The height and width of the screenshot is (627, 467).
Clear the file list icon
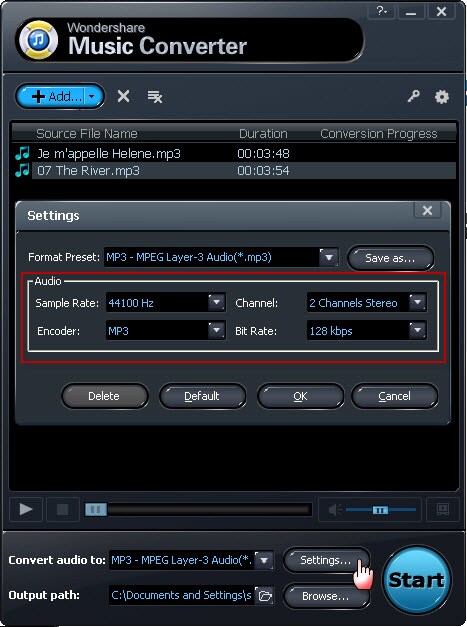[155, 96]
